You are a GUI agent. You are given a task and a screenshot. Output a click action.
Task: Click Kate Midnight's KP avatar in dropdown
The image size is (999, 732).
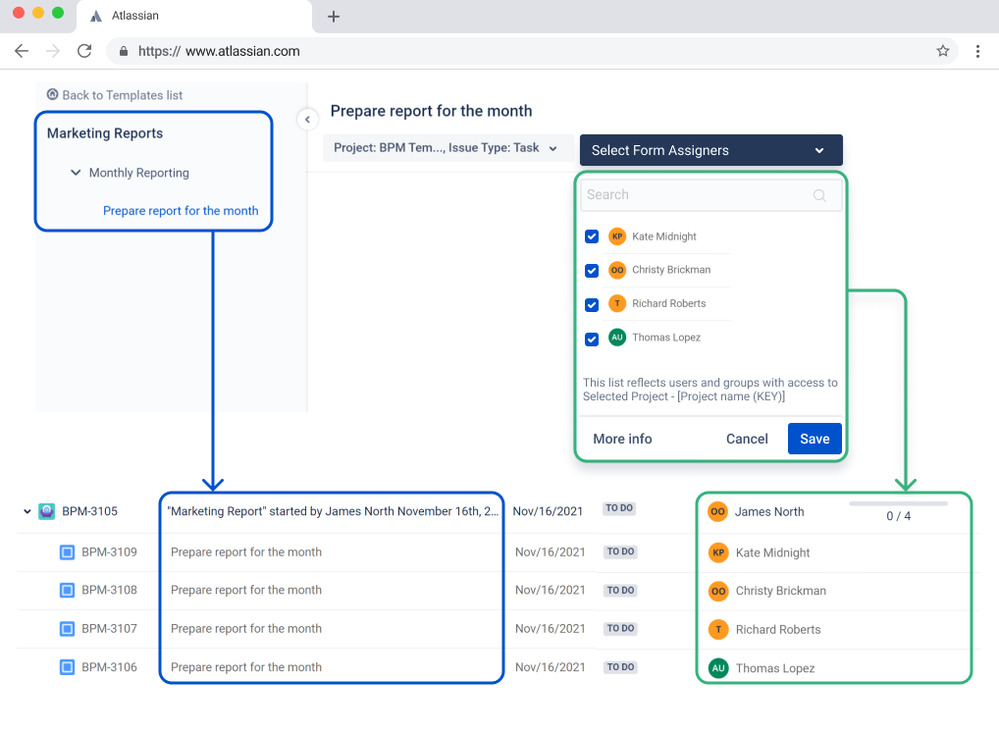point(617,236)
